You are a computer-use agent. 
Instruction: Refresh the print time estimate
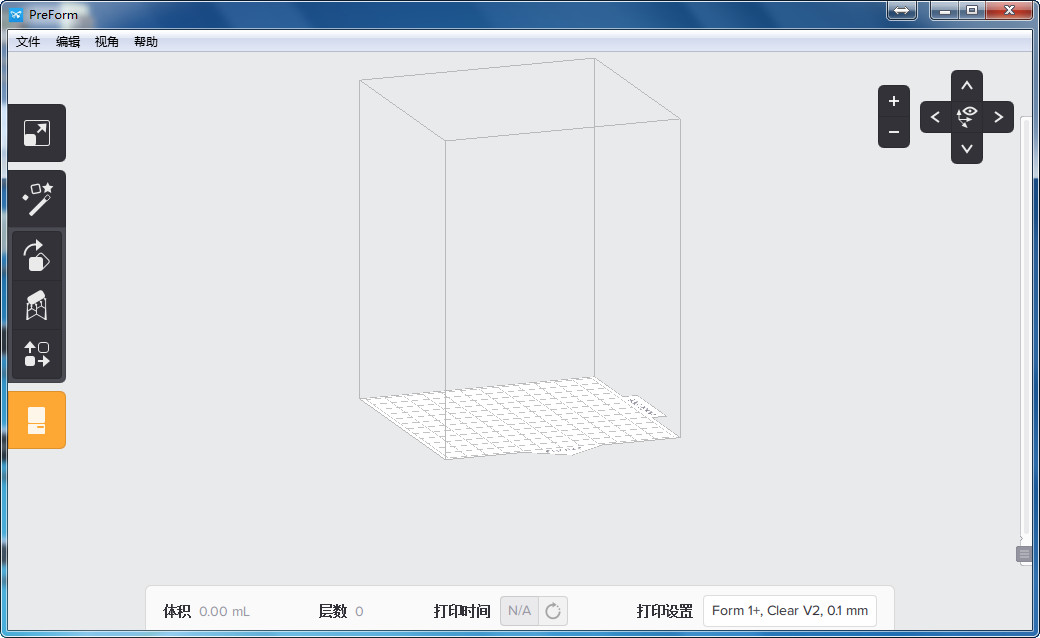coord(552,611)
